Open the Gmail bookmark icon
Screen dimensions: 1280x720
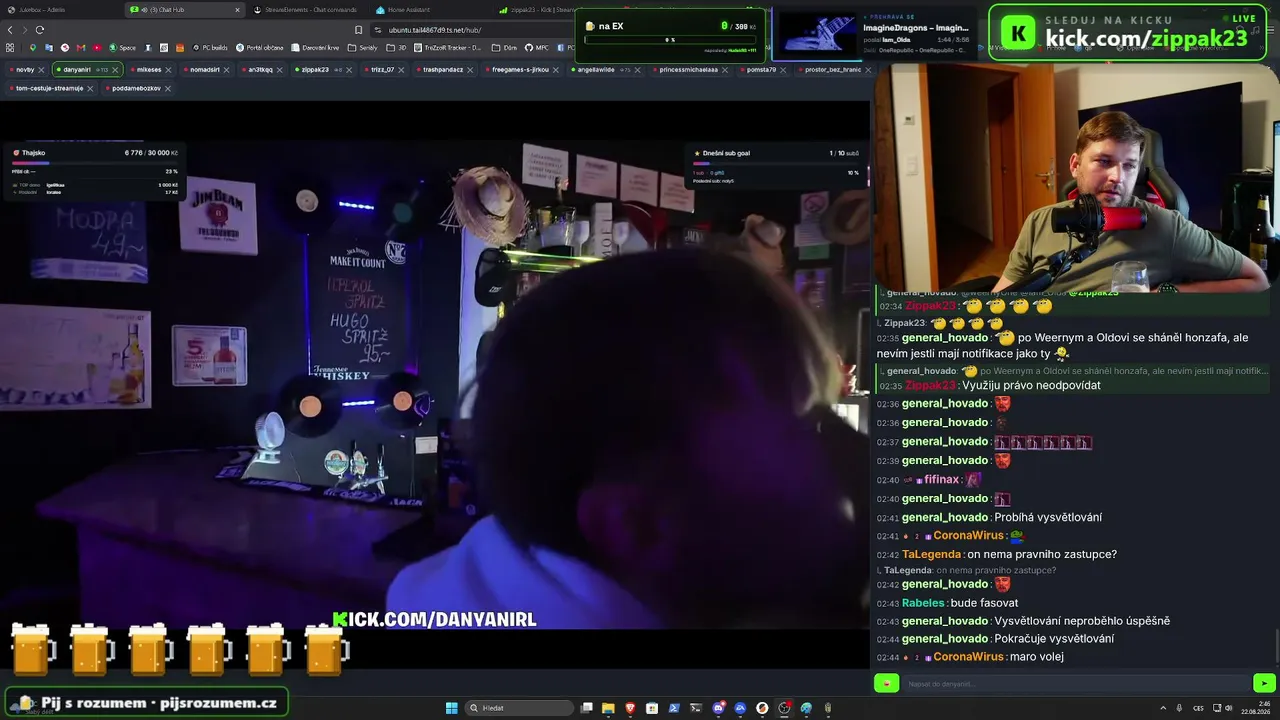coord(81,48)
